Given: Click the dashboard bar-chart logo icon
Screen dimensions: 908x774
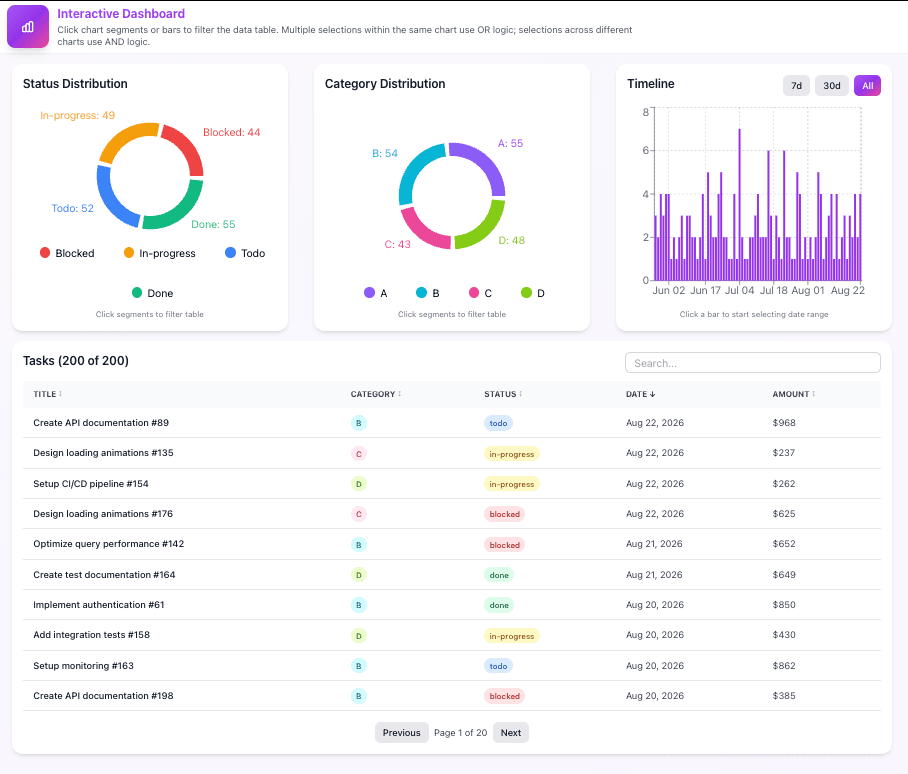Looking at the screenshot, I should [28, 27].
